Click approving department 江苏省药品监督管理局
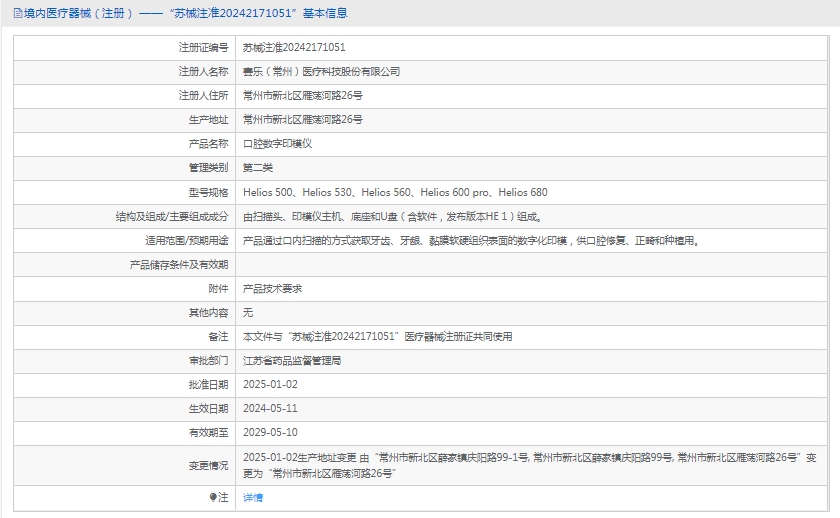The image size is (840, 518). (x=292, y=360)
